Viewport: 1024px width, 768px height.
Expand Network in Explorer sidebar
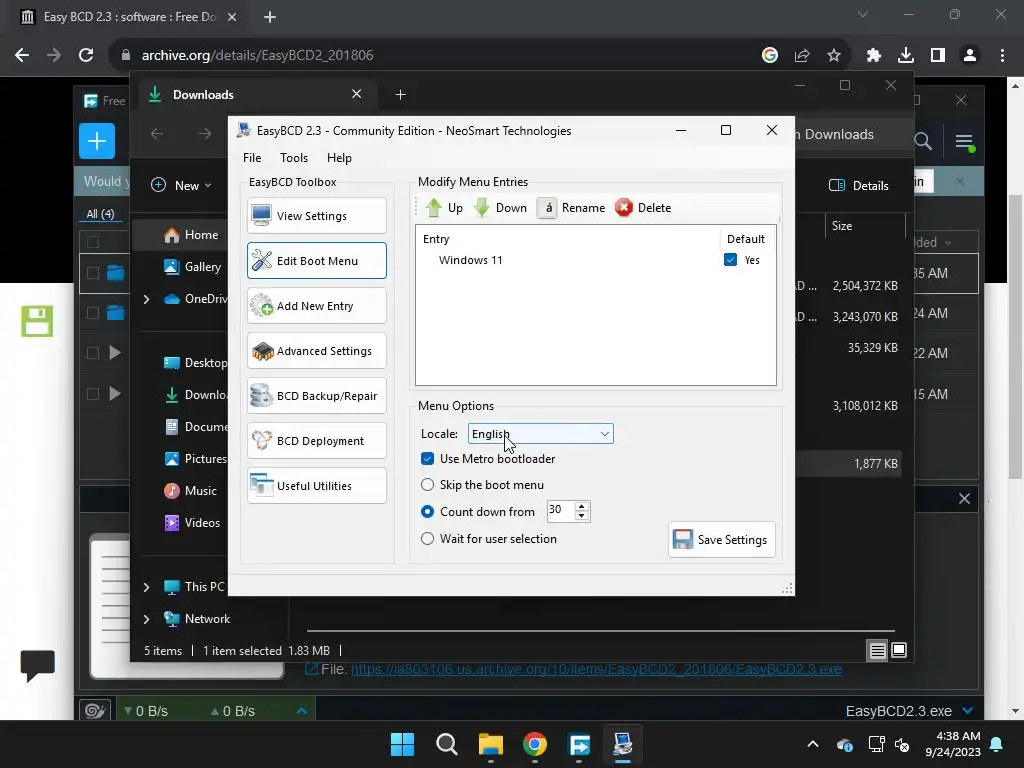coord(146,619)
